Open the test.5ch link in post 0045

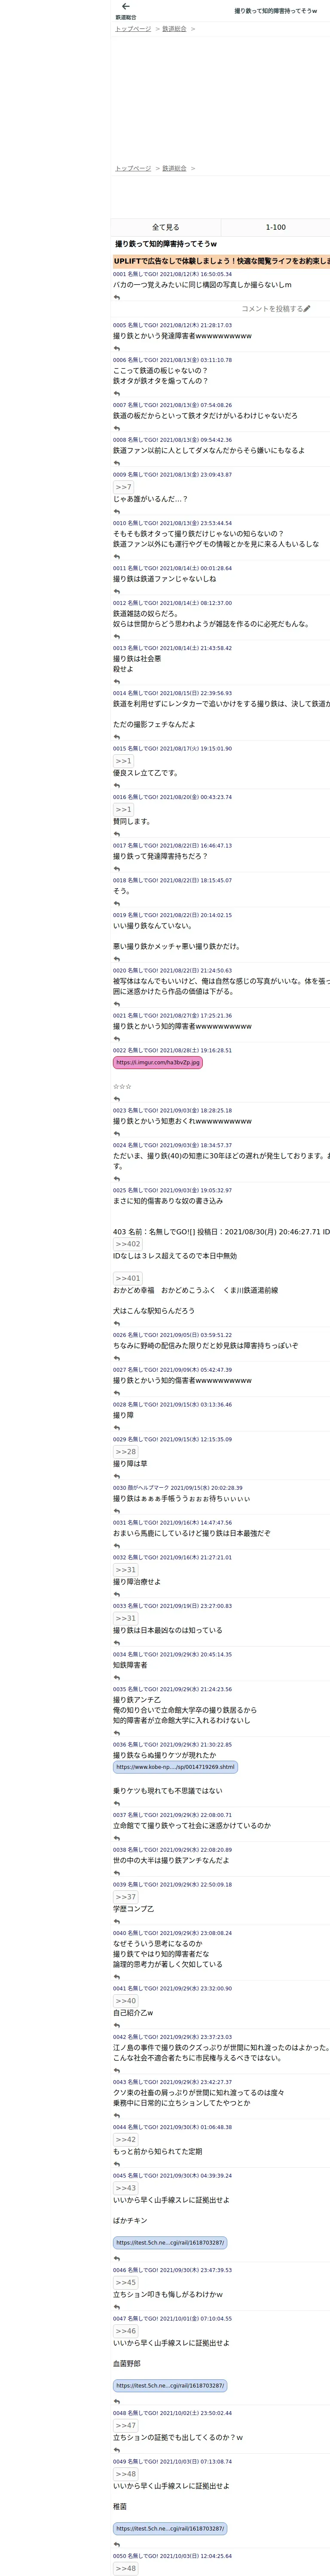pyautogui.click(x=170, y=2242)
